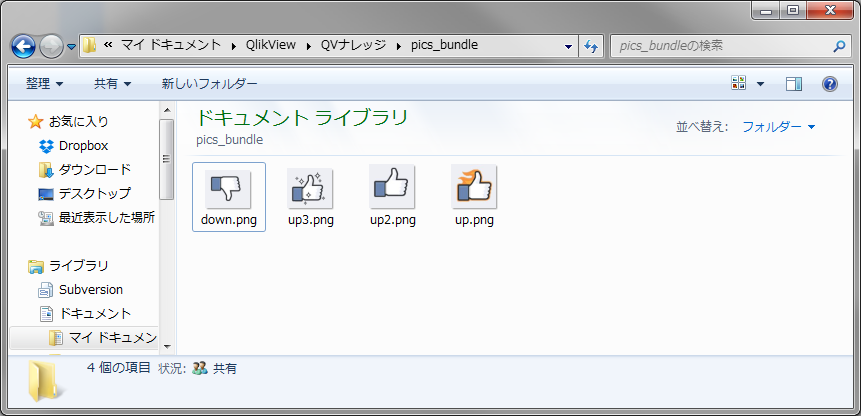
Task: Open the 共有 menu
Action: [x=112, y=84]
